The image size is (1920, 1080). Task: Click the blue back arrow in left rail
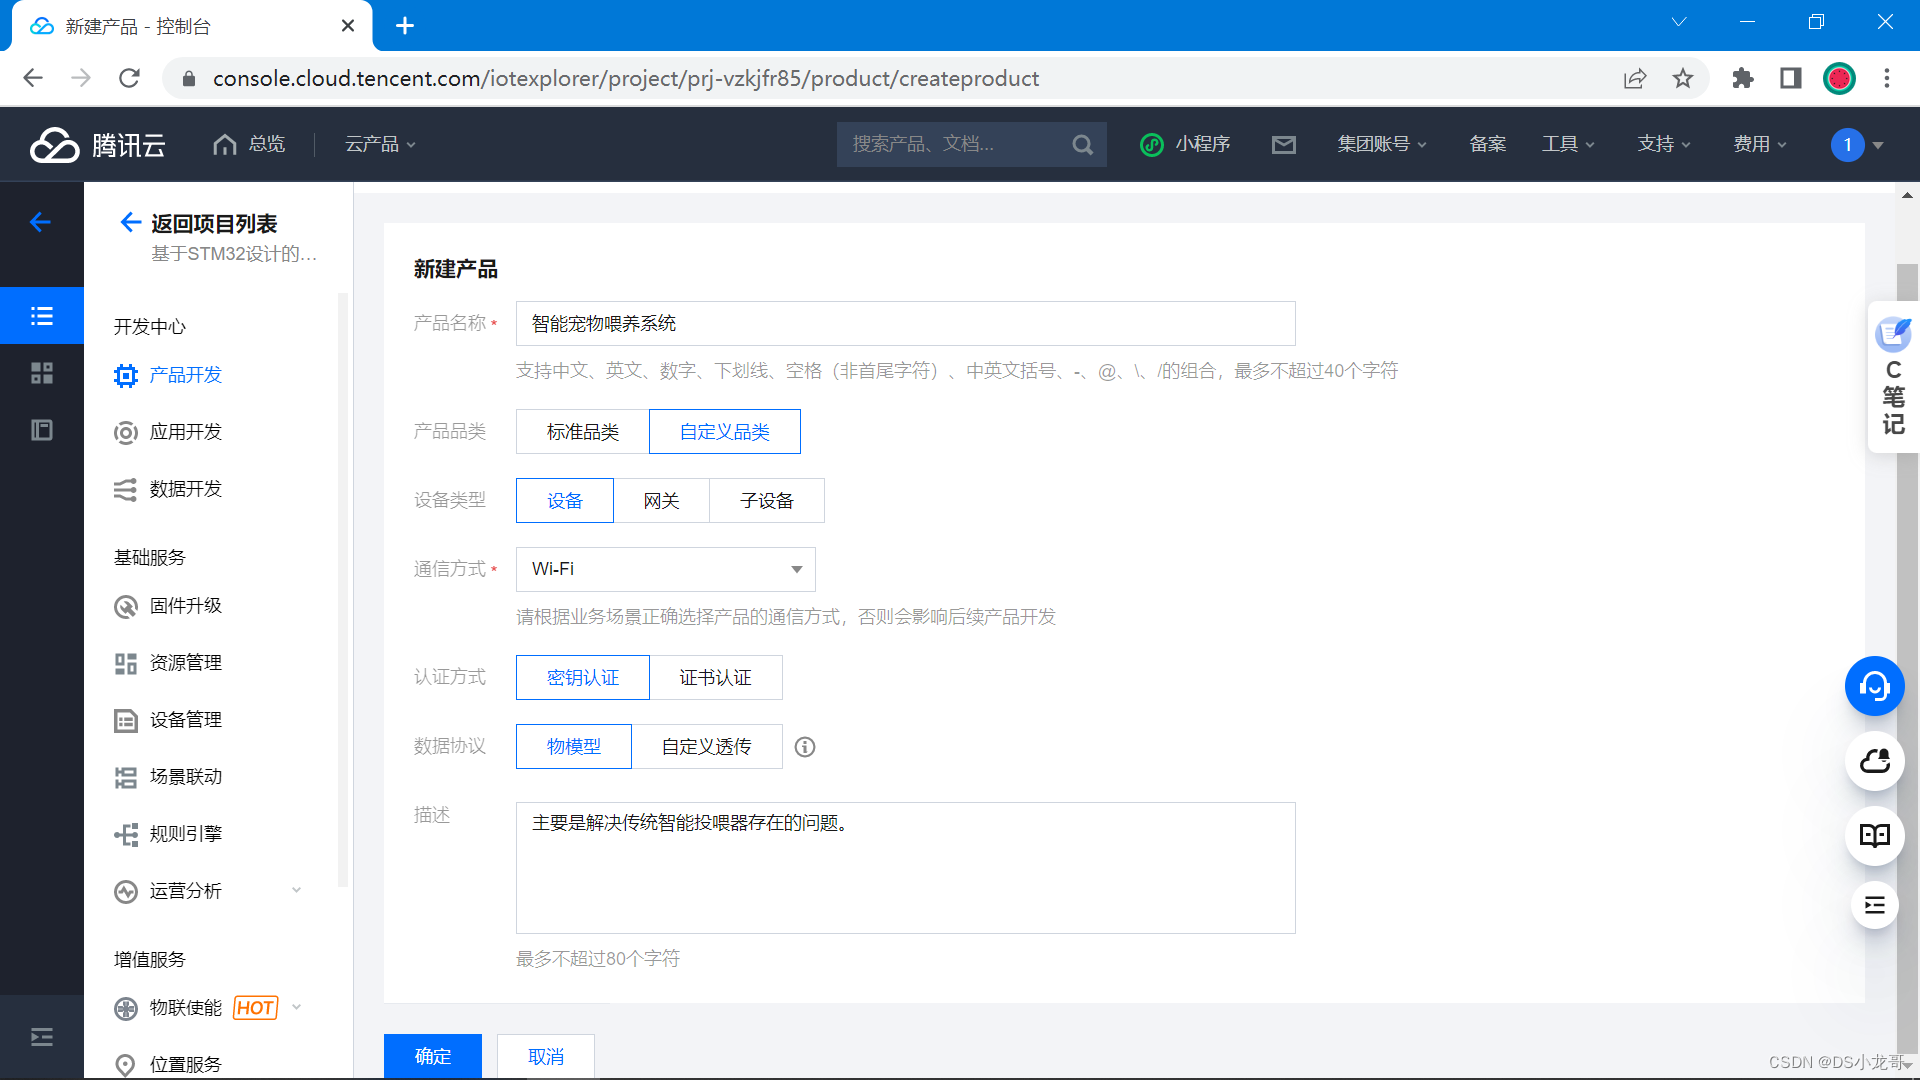(x=40, y=222)
